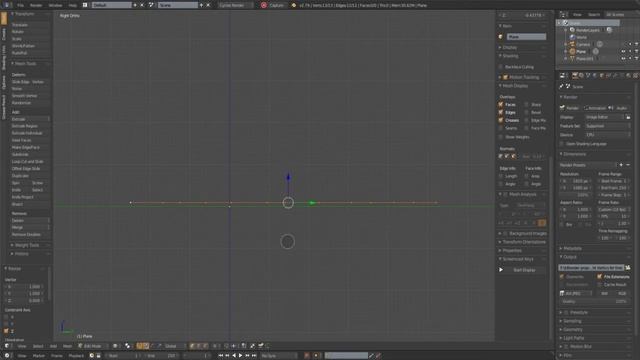The image size is (640, 360).
Task: Toggle the Creases overlay checkbox
Action: pyautogui.click(x=501, y=120)
